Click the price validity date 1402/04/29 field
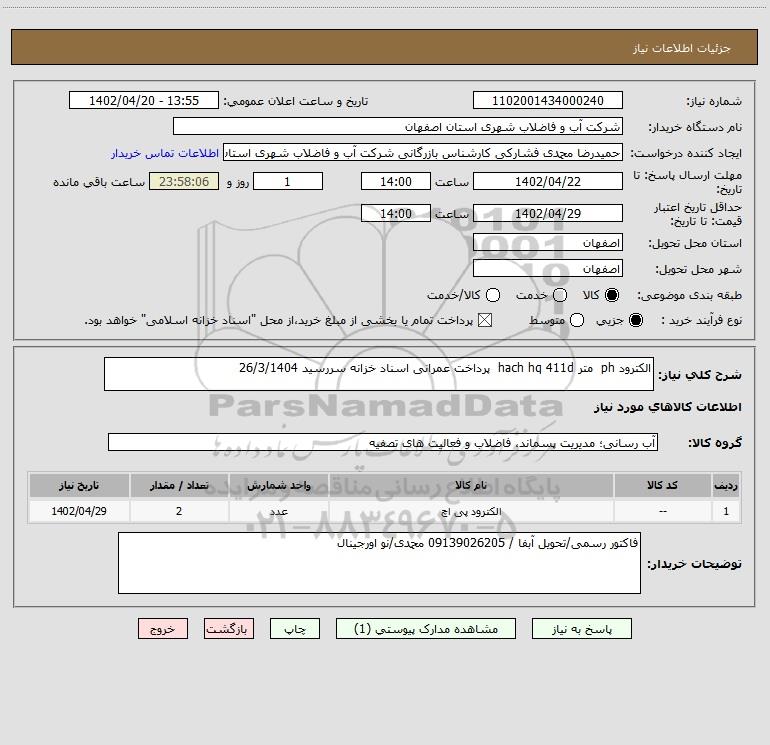Image resolution: width=770 pixels, height=745 pixels. click(x=548, y=213)
